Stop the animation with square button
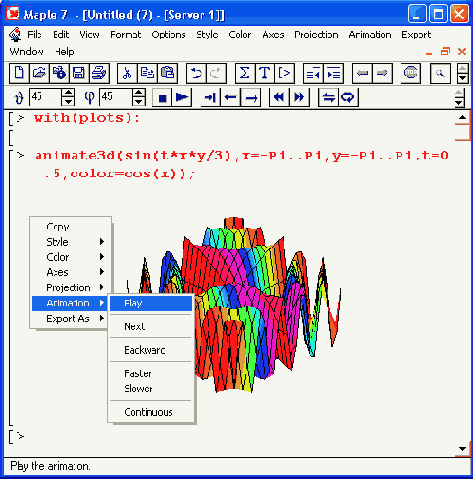Viewport: 473px width, 479px height. 162,98
